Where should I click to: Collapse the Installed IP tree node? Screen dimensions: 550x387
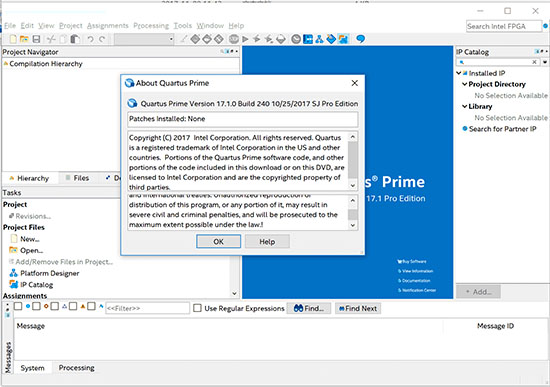tap(459, 73)
